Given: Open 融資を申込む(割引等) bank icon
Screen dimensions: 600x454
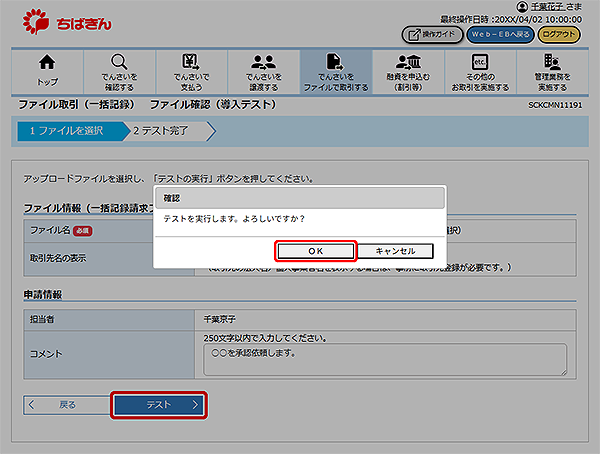Looking at the screenshot, I should tap(408, 70).
